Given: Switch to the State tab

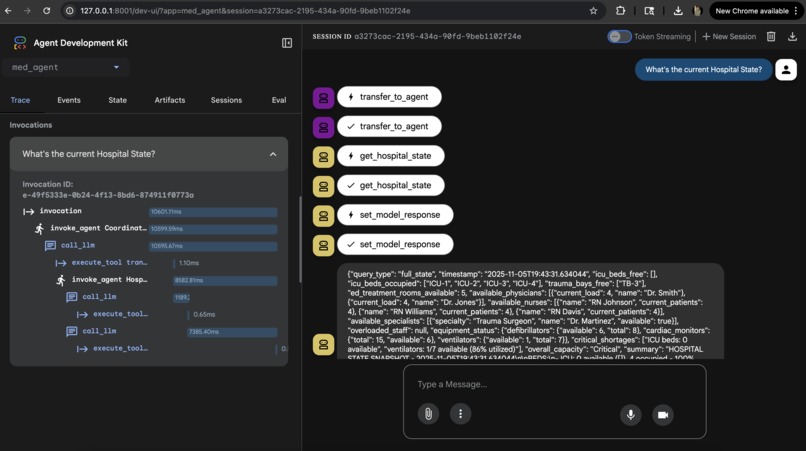Looking at the screenshot, I should point(117,100).
